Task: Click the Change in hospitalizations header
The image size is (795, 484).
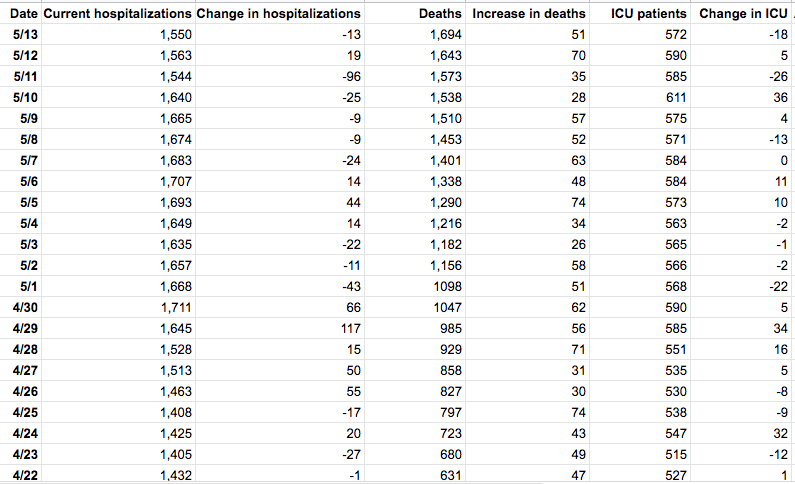Action: click(279, 14)
